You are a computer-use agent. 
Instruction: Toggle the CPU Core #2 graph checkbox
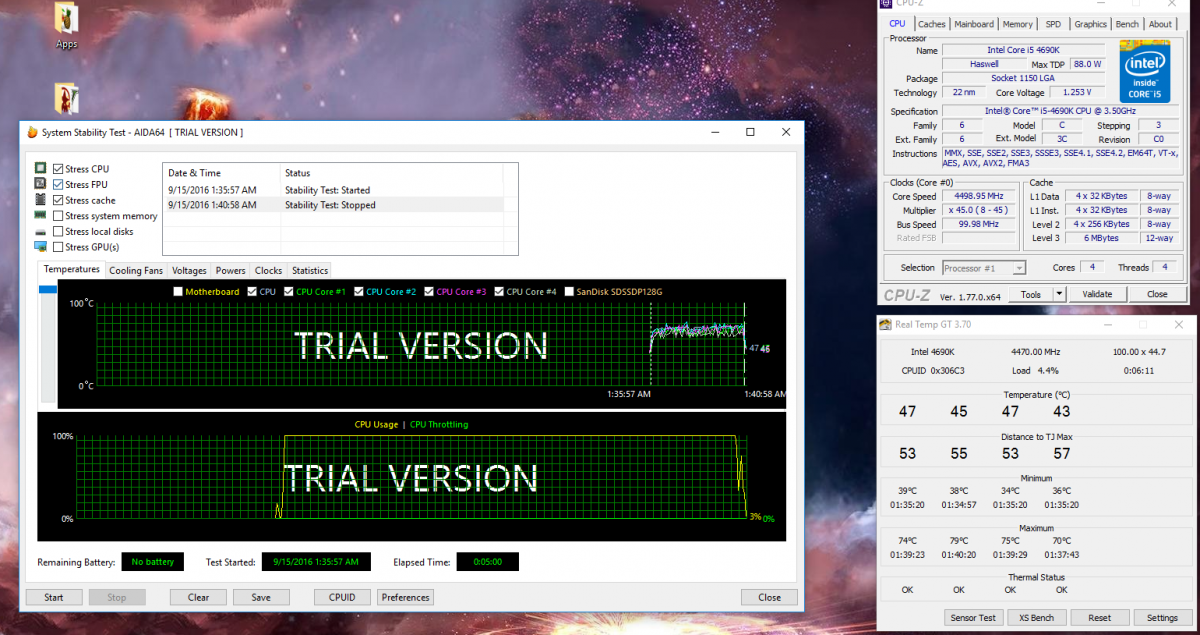tap(359, 292)
